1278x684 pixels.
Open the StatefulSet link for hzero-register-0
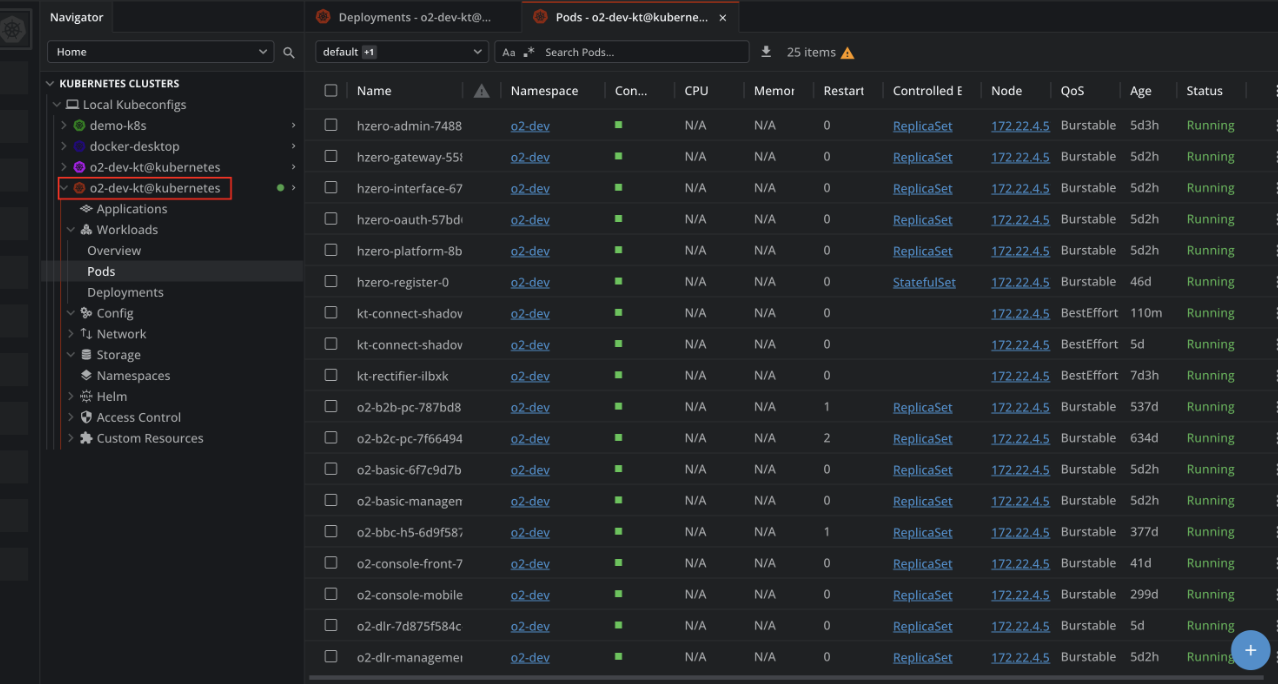click(924, 283)
